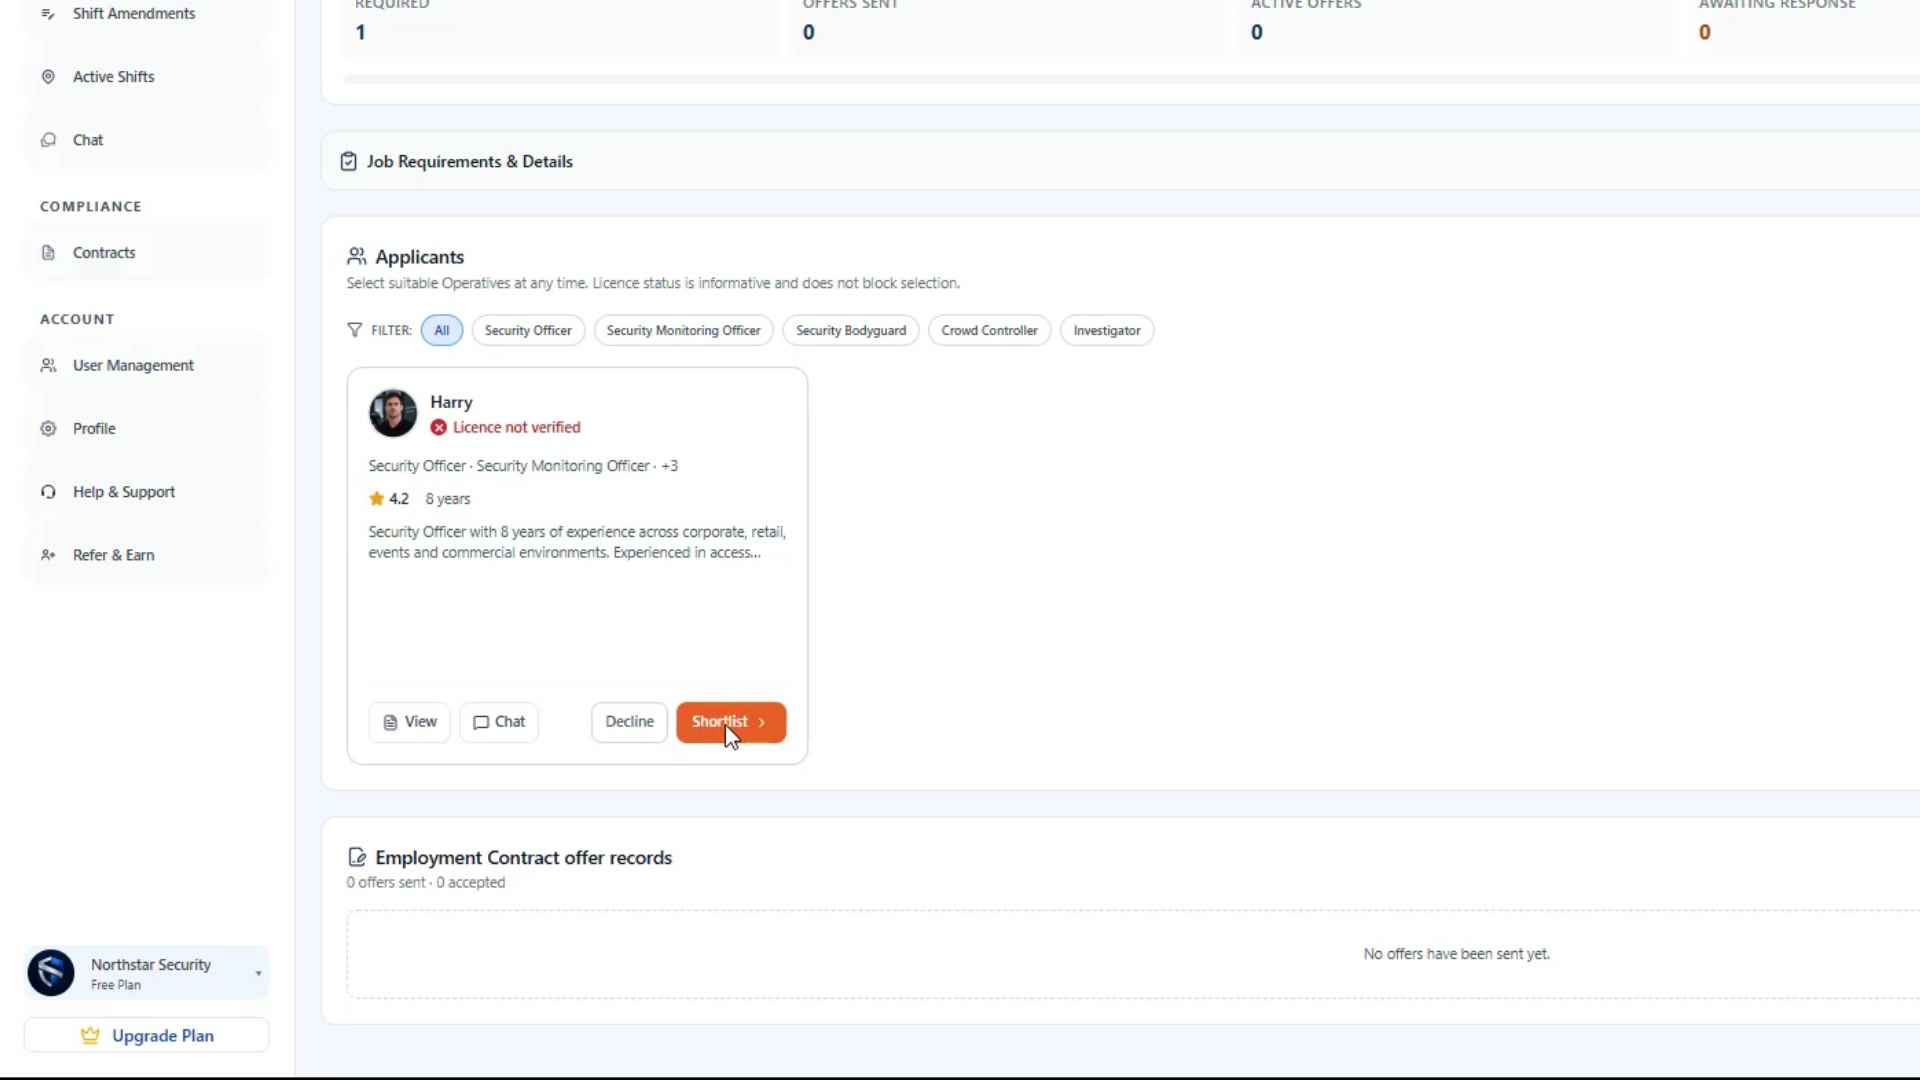Open Refer & Earn page
This screenshot has width=1920, height=1080.
point(146,555)
